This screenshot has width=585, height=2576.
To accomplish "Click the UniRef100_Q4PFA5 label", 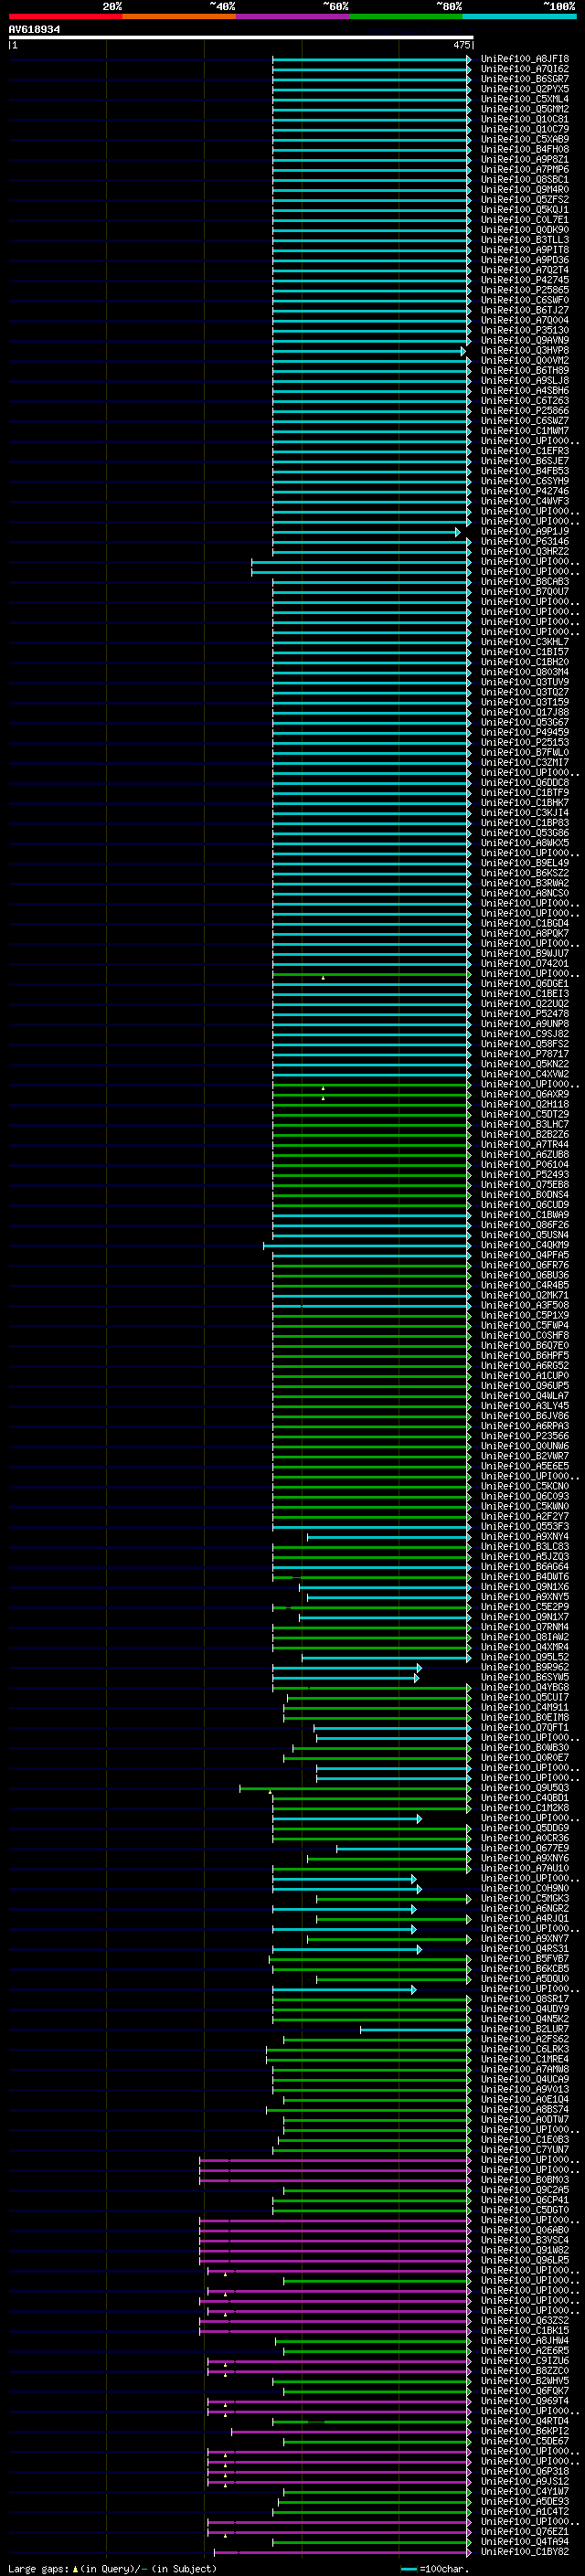I will click(x=525, y=1255).
